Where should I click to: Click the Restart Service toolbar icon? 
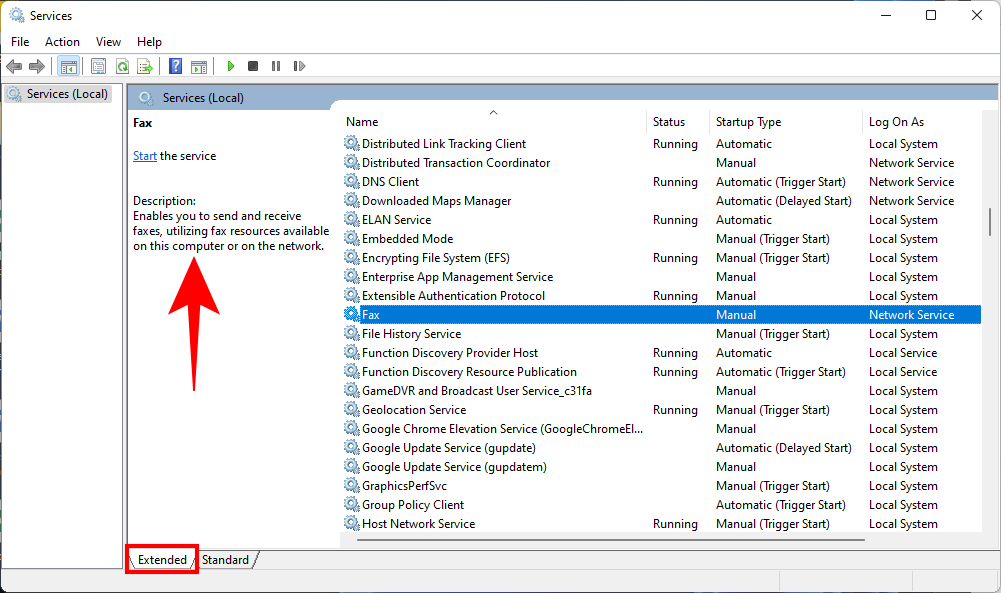[x=299, y=66]
